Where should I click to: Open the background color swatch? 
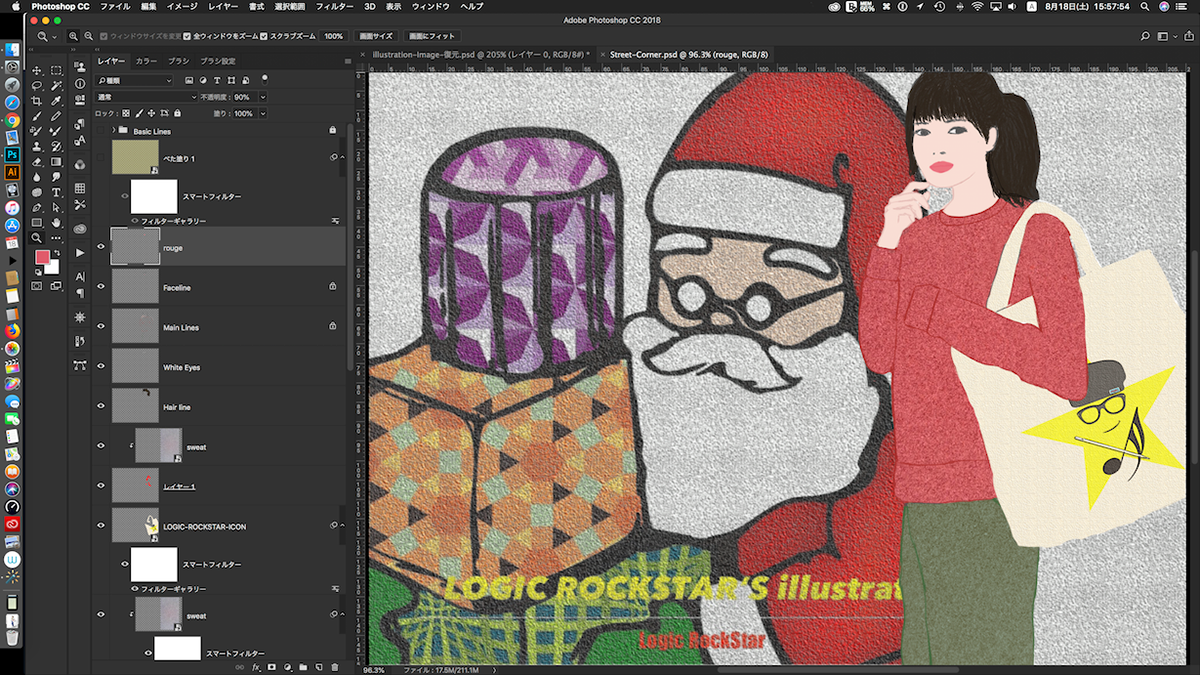pyautogui.click(x=53, y=268)
